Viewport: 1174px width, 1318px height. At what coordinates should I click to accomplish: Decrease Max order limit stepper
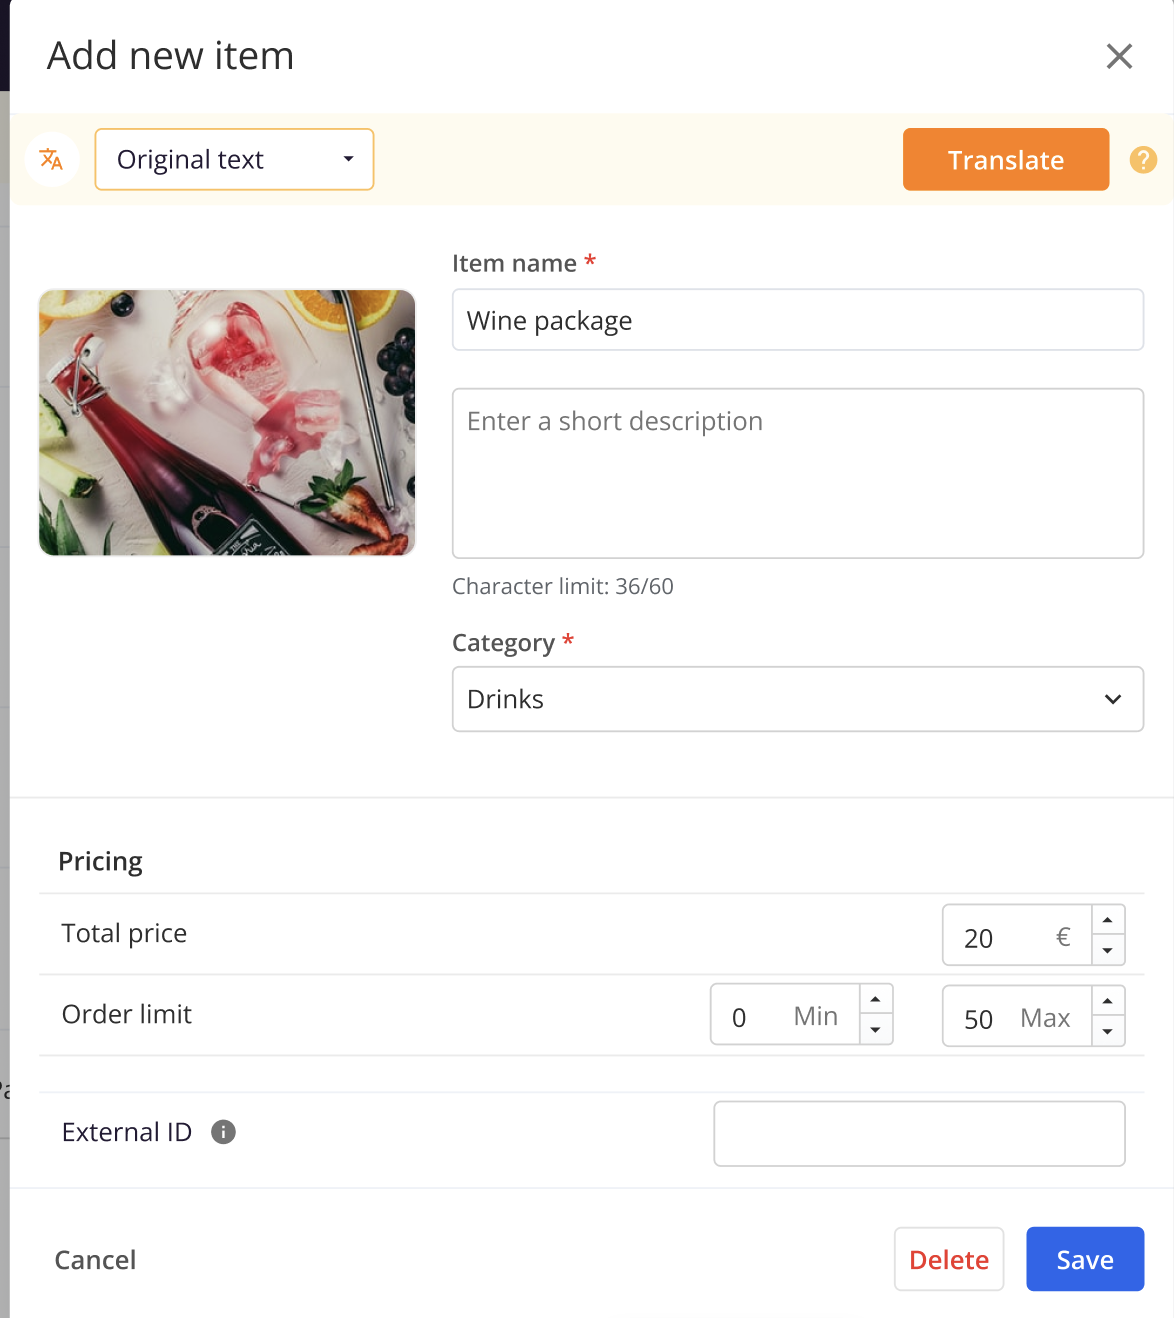coord(1107,1031)
